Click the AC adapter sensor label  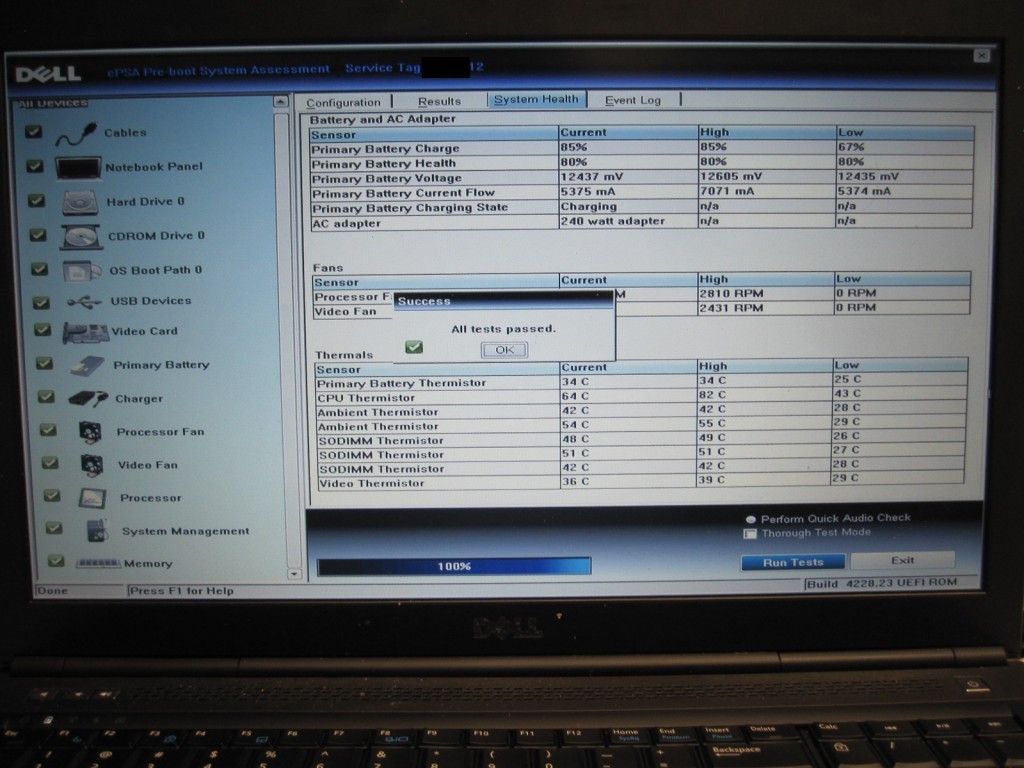tap(346, 223)
